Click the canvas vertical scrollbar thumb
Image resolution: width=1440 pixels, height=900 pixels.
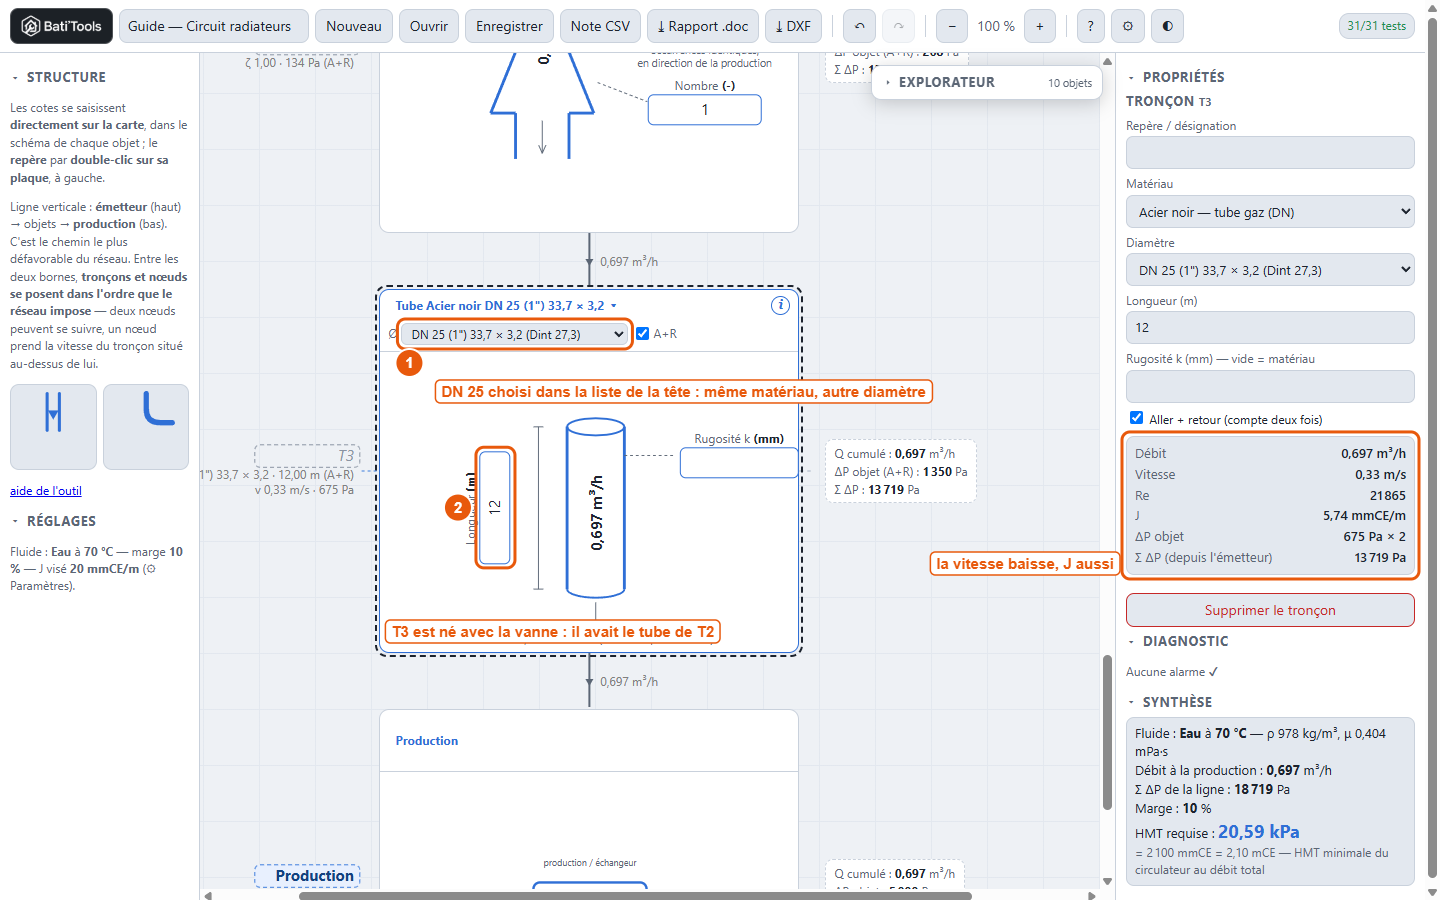click(x=1107, y=732)
